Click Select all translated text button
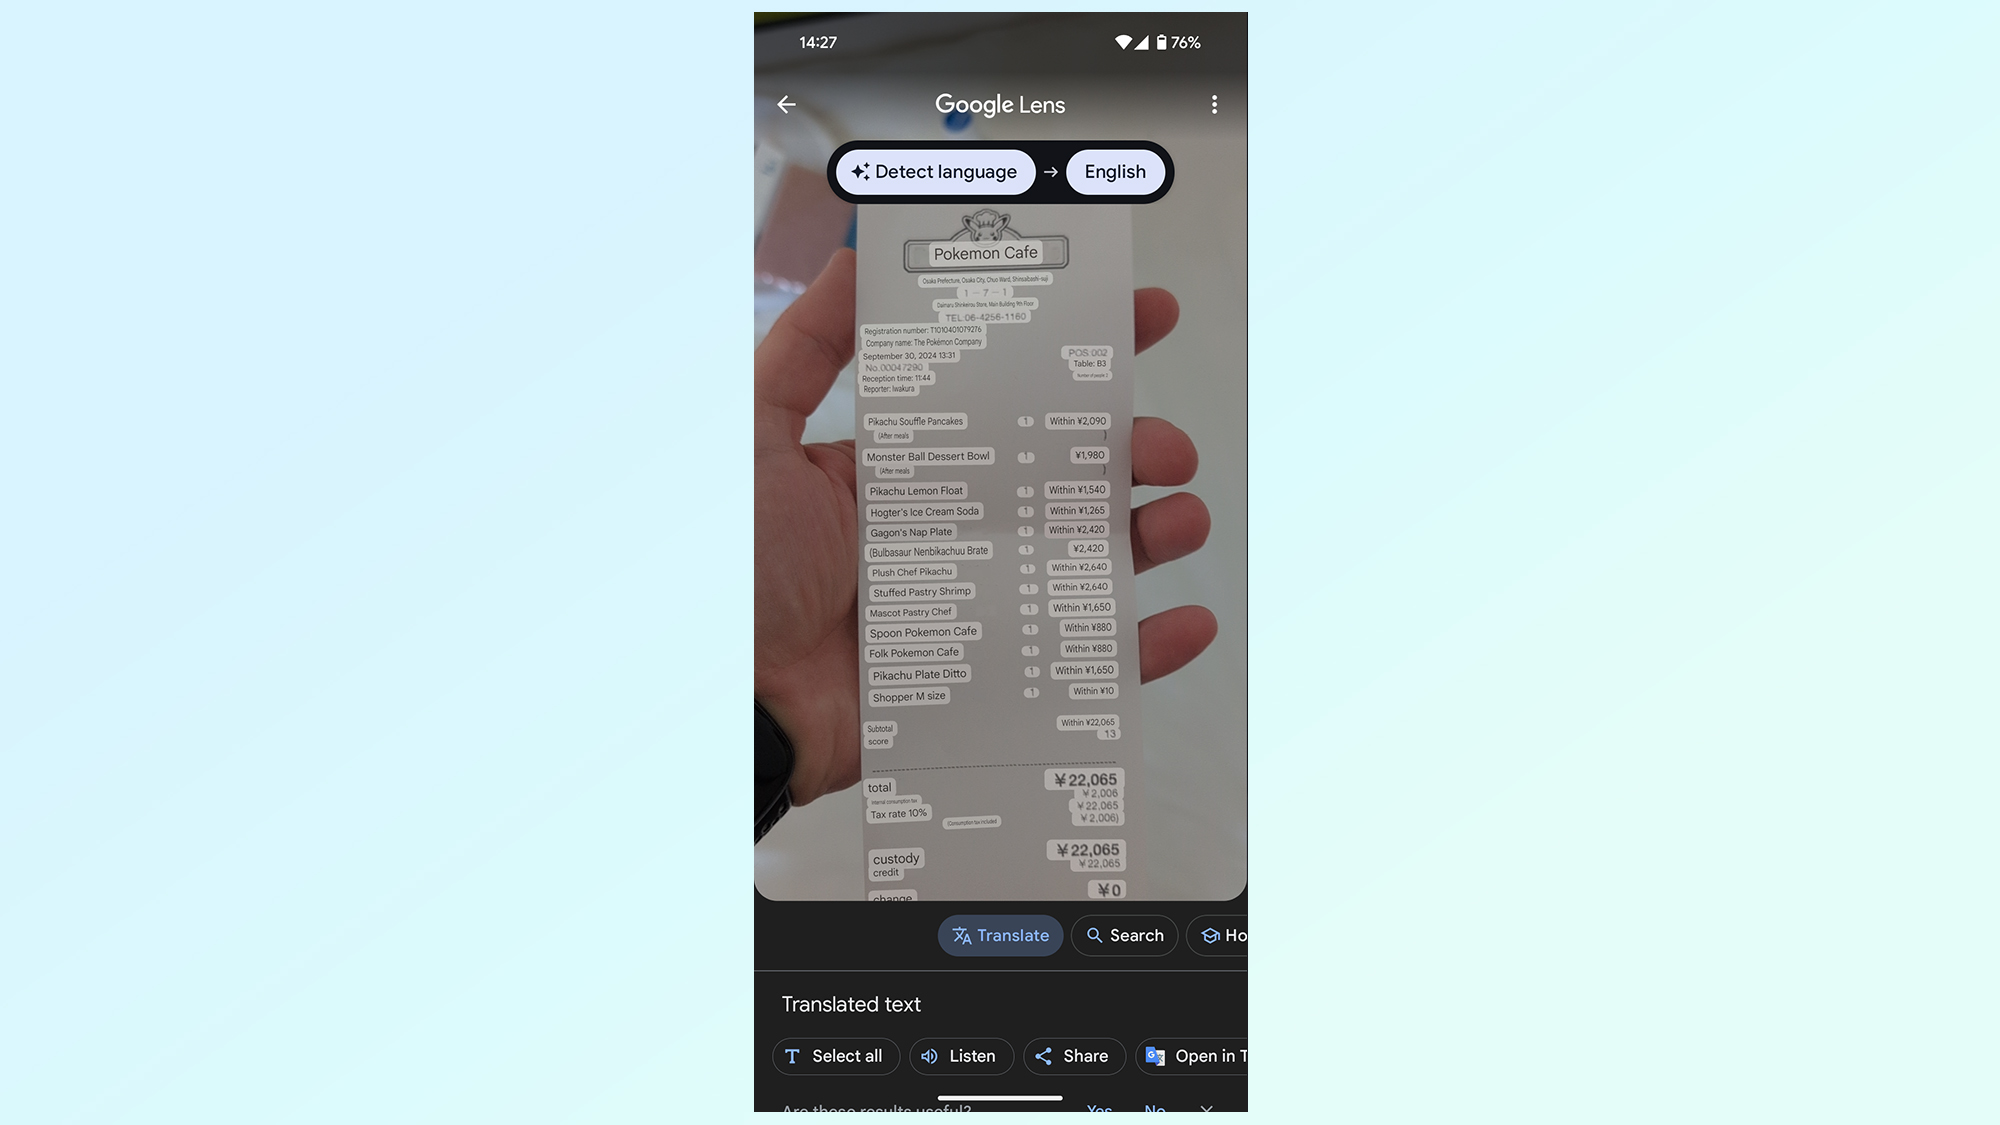 click(x=835, y=1056)
